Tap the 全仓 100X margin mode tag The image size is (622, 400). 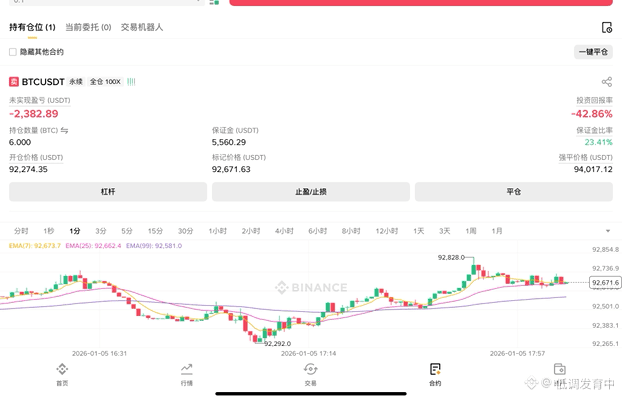click(x=105, y=82)
